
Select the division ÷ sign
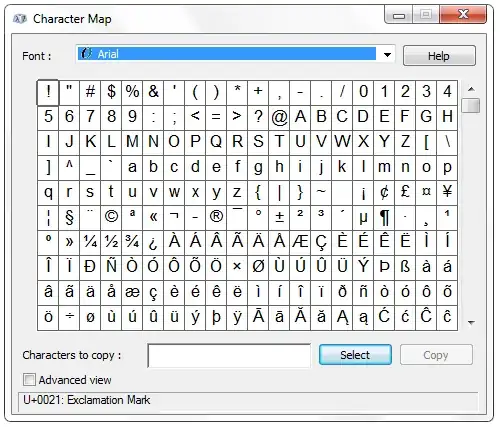point(69,318)
